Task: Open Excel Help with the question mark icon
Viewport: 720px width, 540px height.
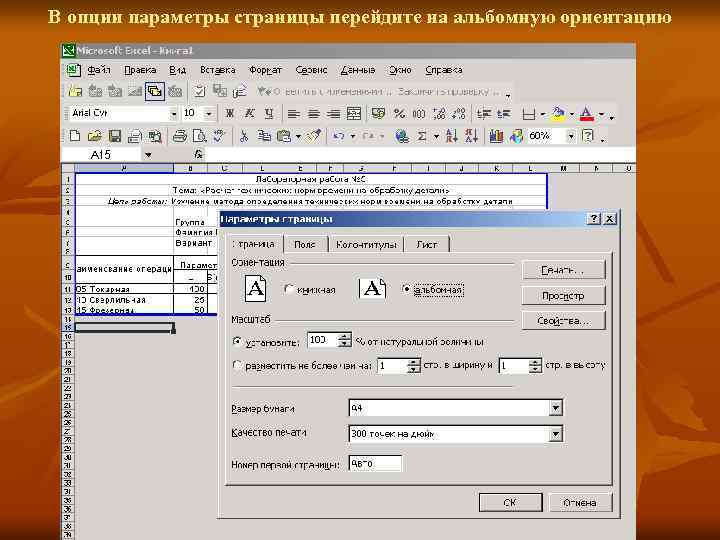Action: point(588,136)
